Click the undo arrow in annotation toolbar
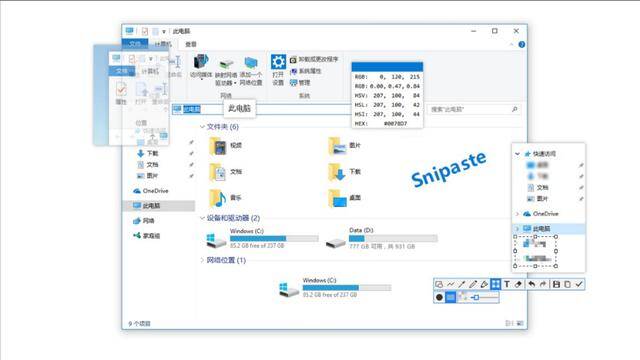This screenshot has height=360, width=640. (x=531, y=284)
